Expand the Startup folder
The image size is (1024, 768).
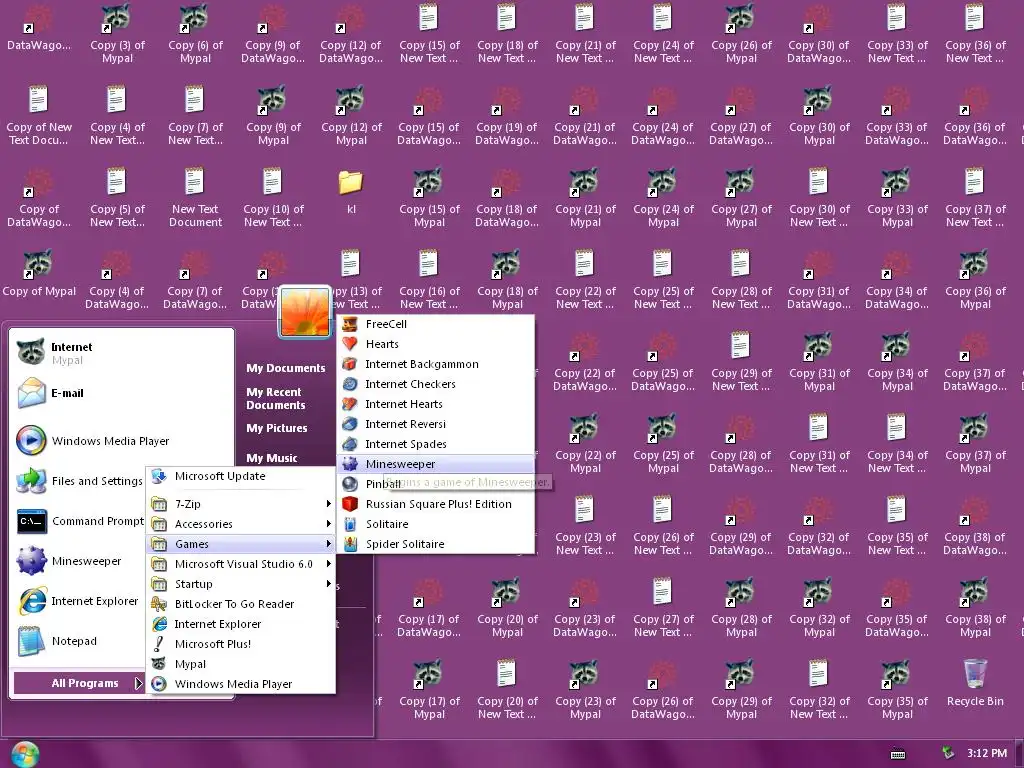pos(241,584)
